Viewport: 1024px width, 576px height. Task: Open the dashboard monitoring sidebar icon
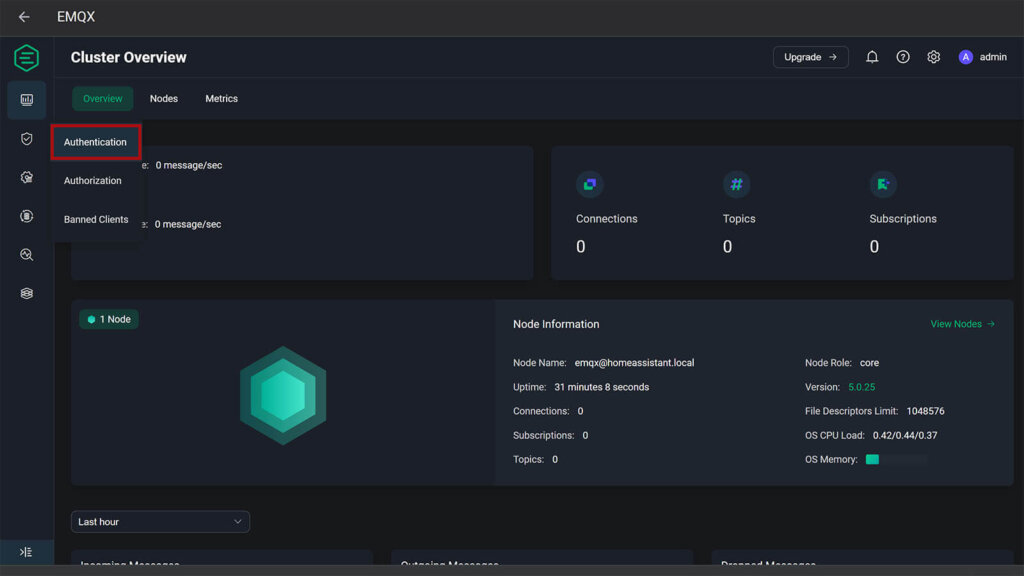(x=27, y=100)
